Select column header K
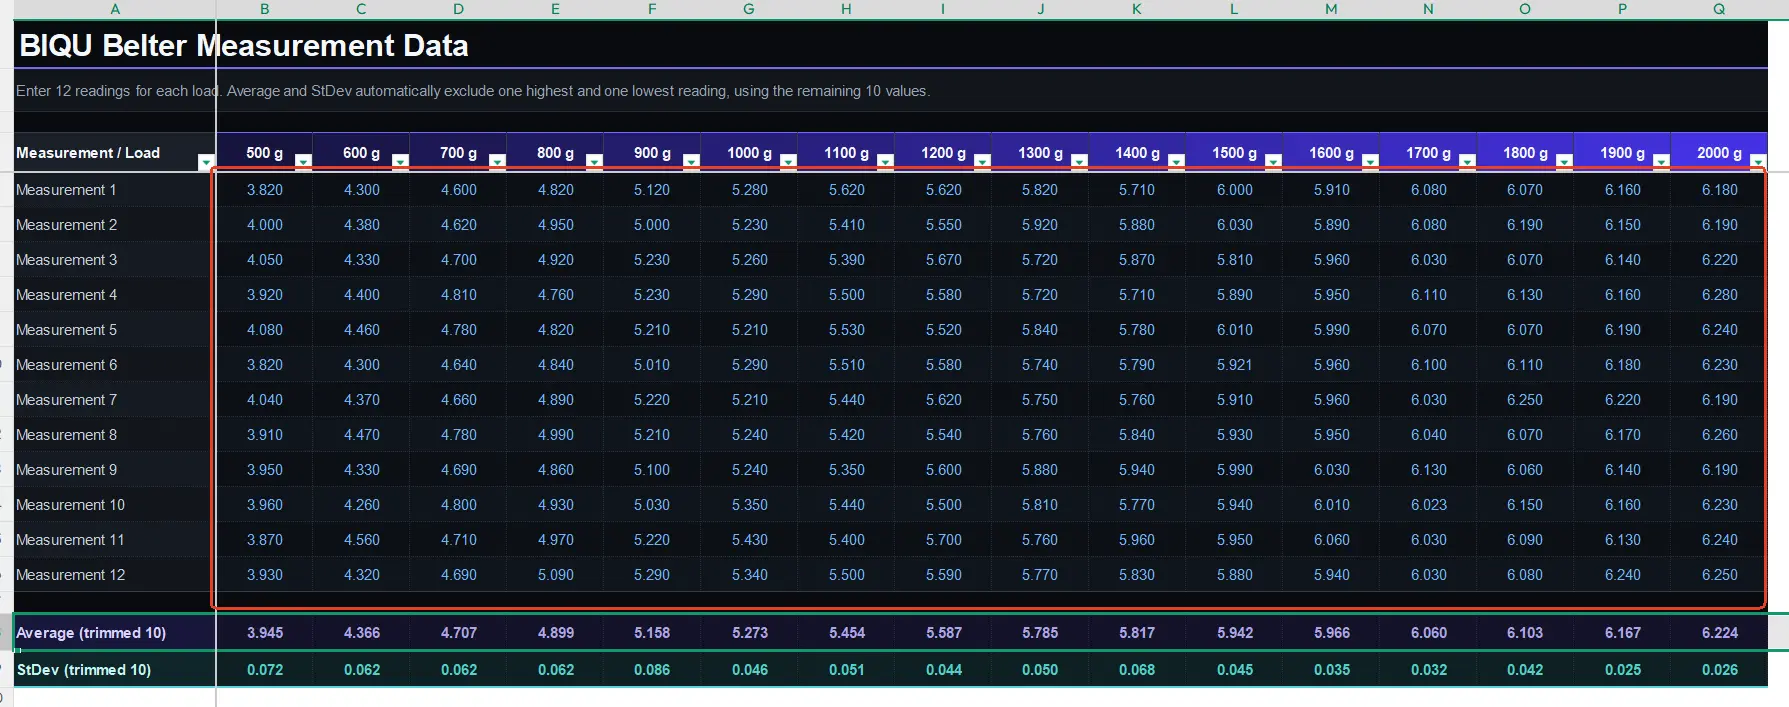This screenshot has height=707, width=1789. pyautogui.click(x=1137, y=9)
